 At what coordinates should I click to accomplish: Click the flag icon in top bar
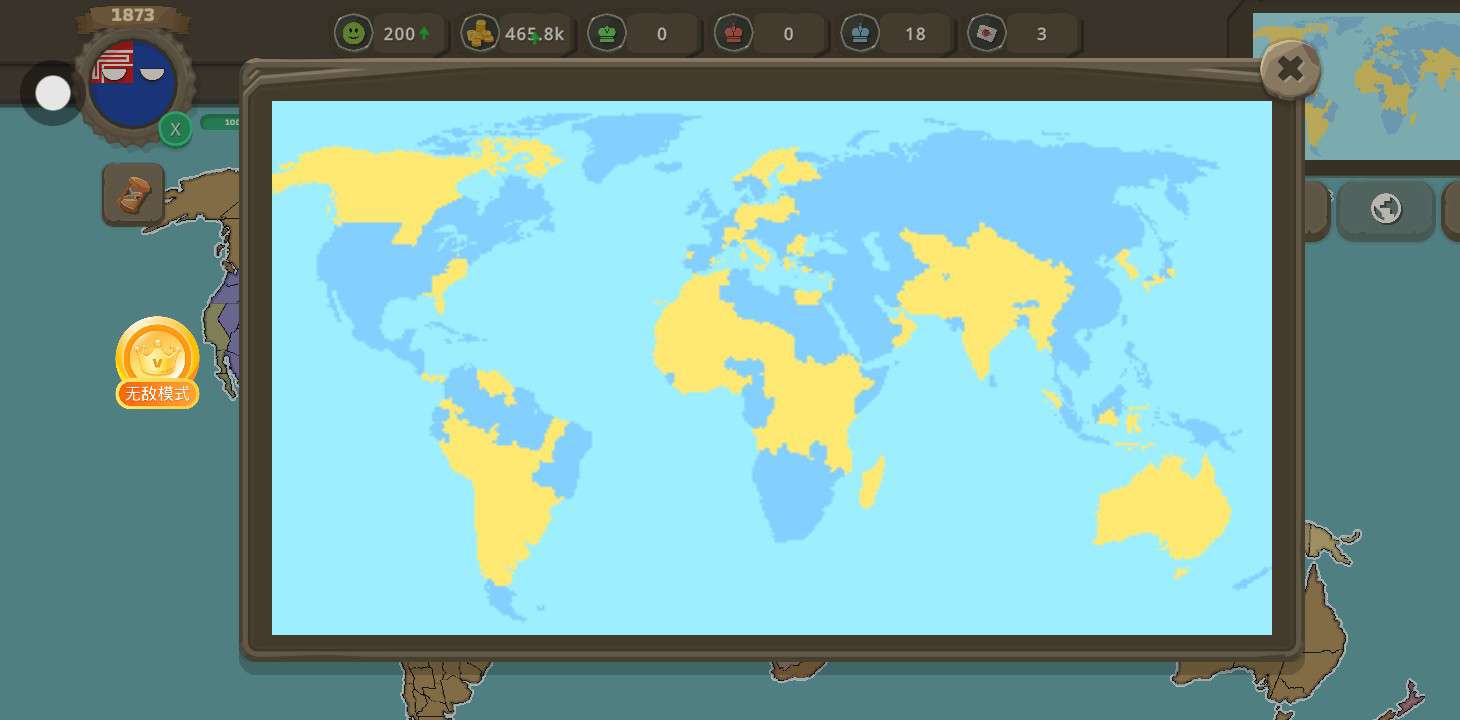pyautogui.click(x=987, y=34)
